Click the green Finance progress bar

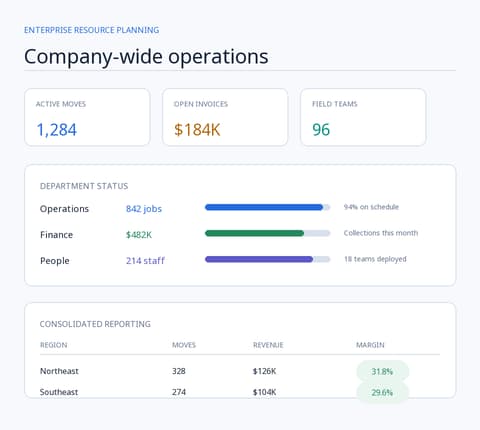(267, 233)
